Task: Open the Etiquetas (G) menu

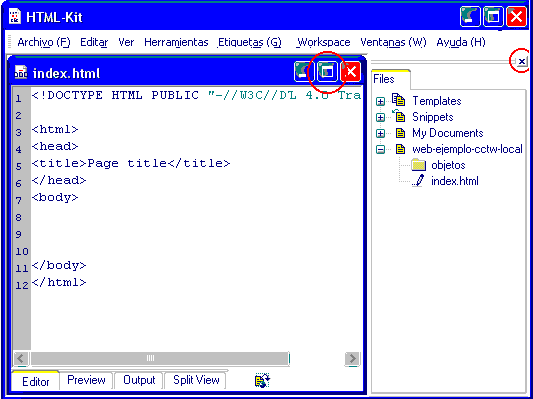Action: pyautogui.click(x=250, y=42)
